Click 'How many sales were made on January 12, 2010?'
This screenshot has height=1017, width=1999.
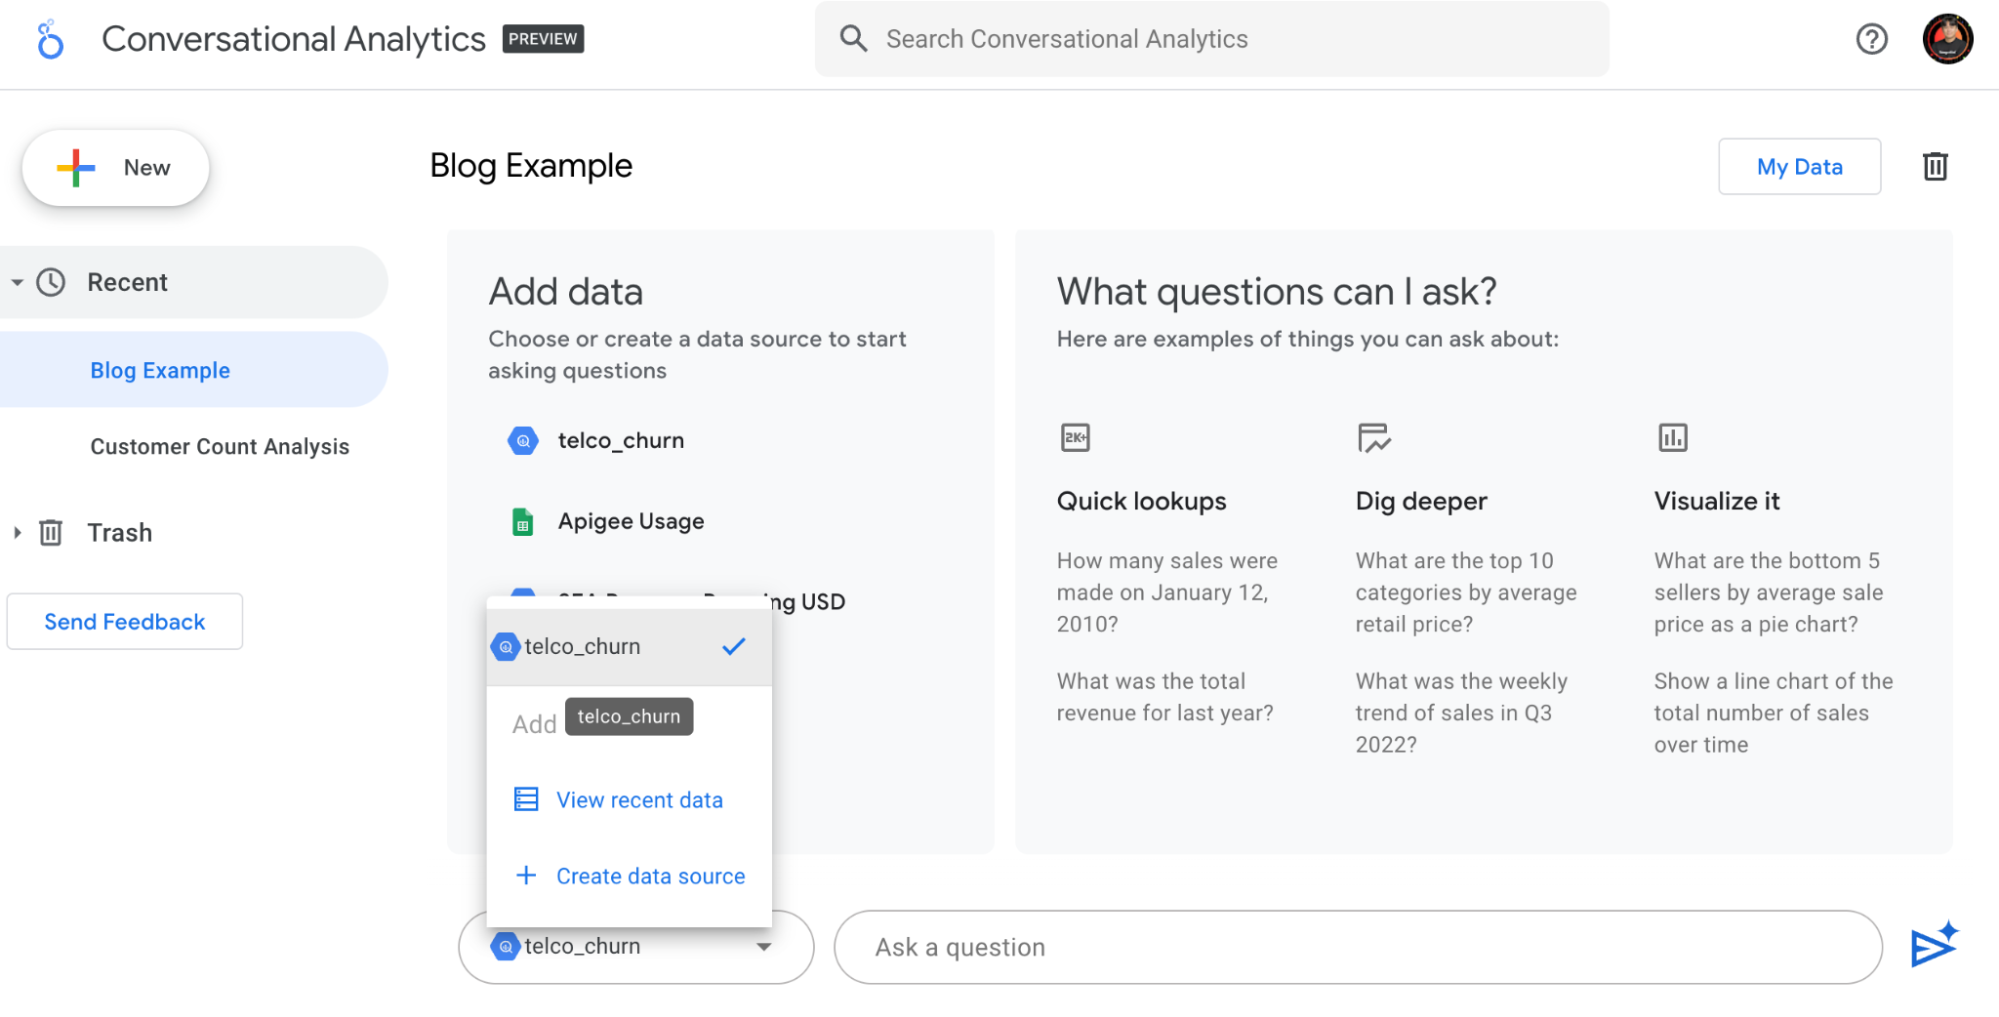[x=1167, y=592]
